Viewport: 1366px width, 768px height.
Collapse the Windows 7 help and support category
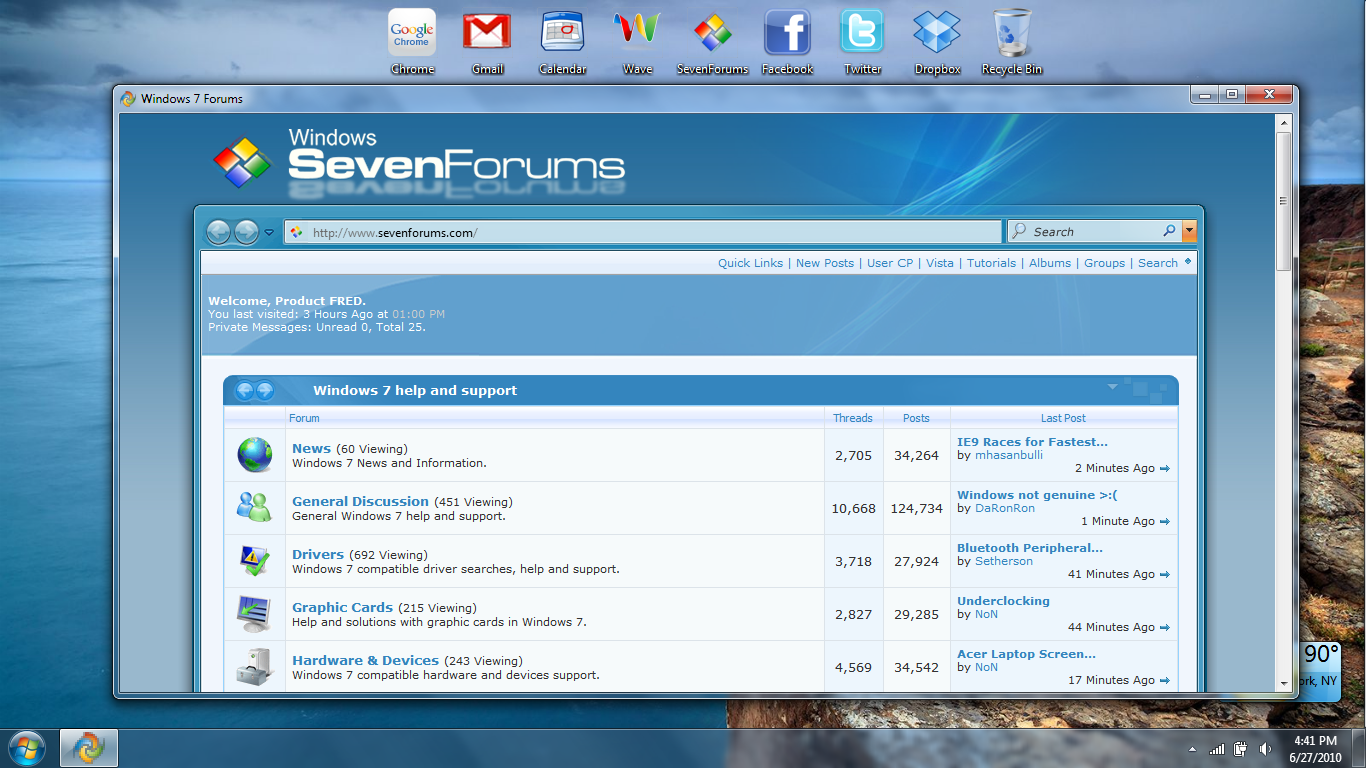pos(1112,386)
